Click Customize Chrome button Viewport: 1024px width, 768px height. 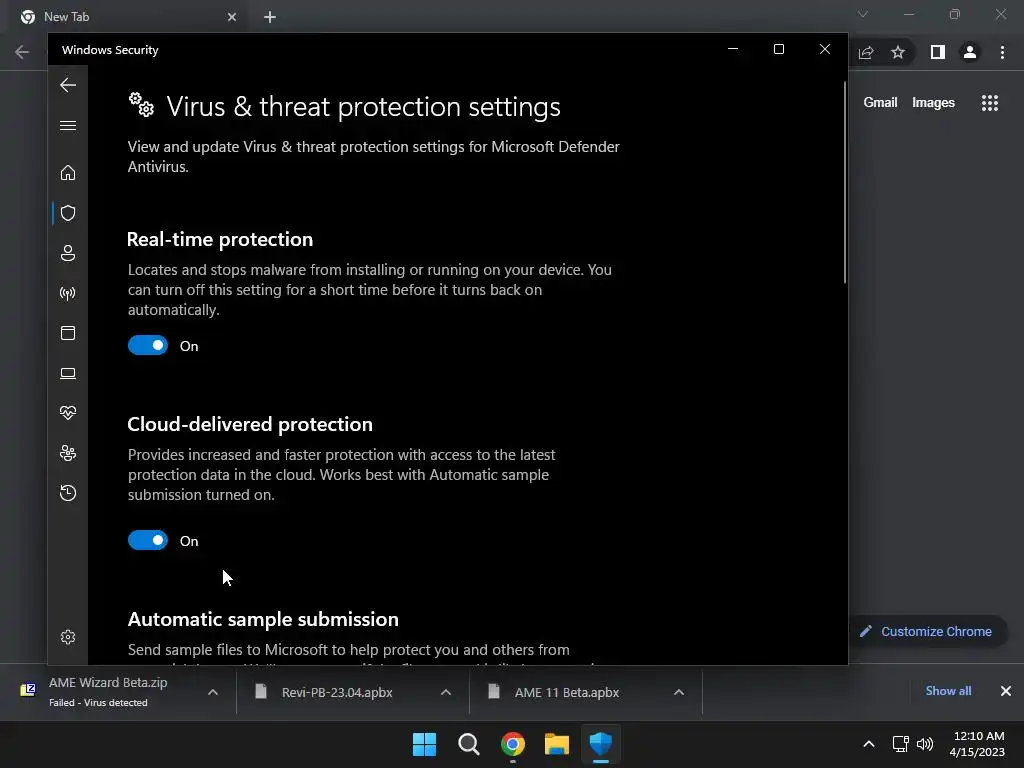(x=929, y=632)
